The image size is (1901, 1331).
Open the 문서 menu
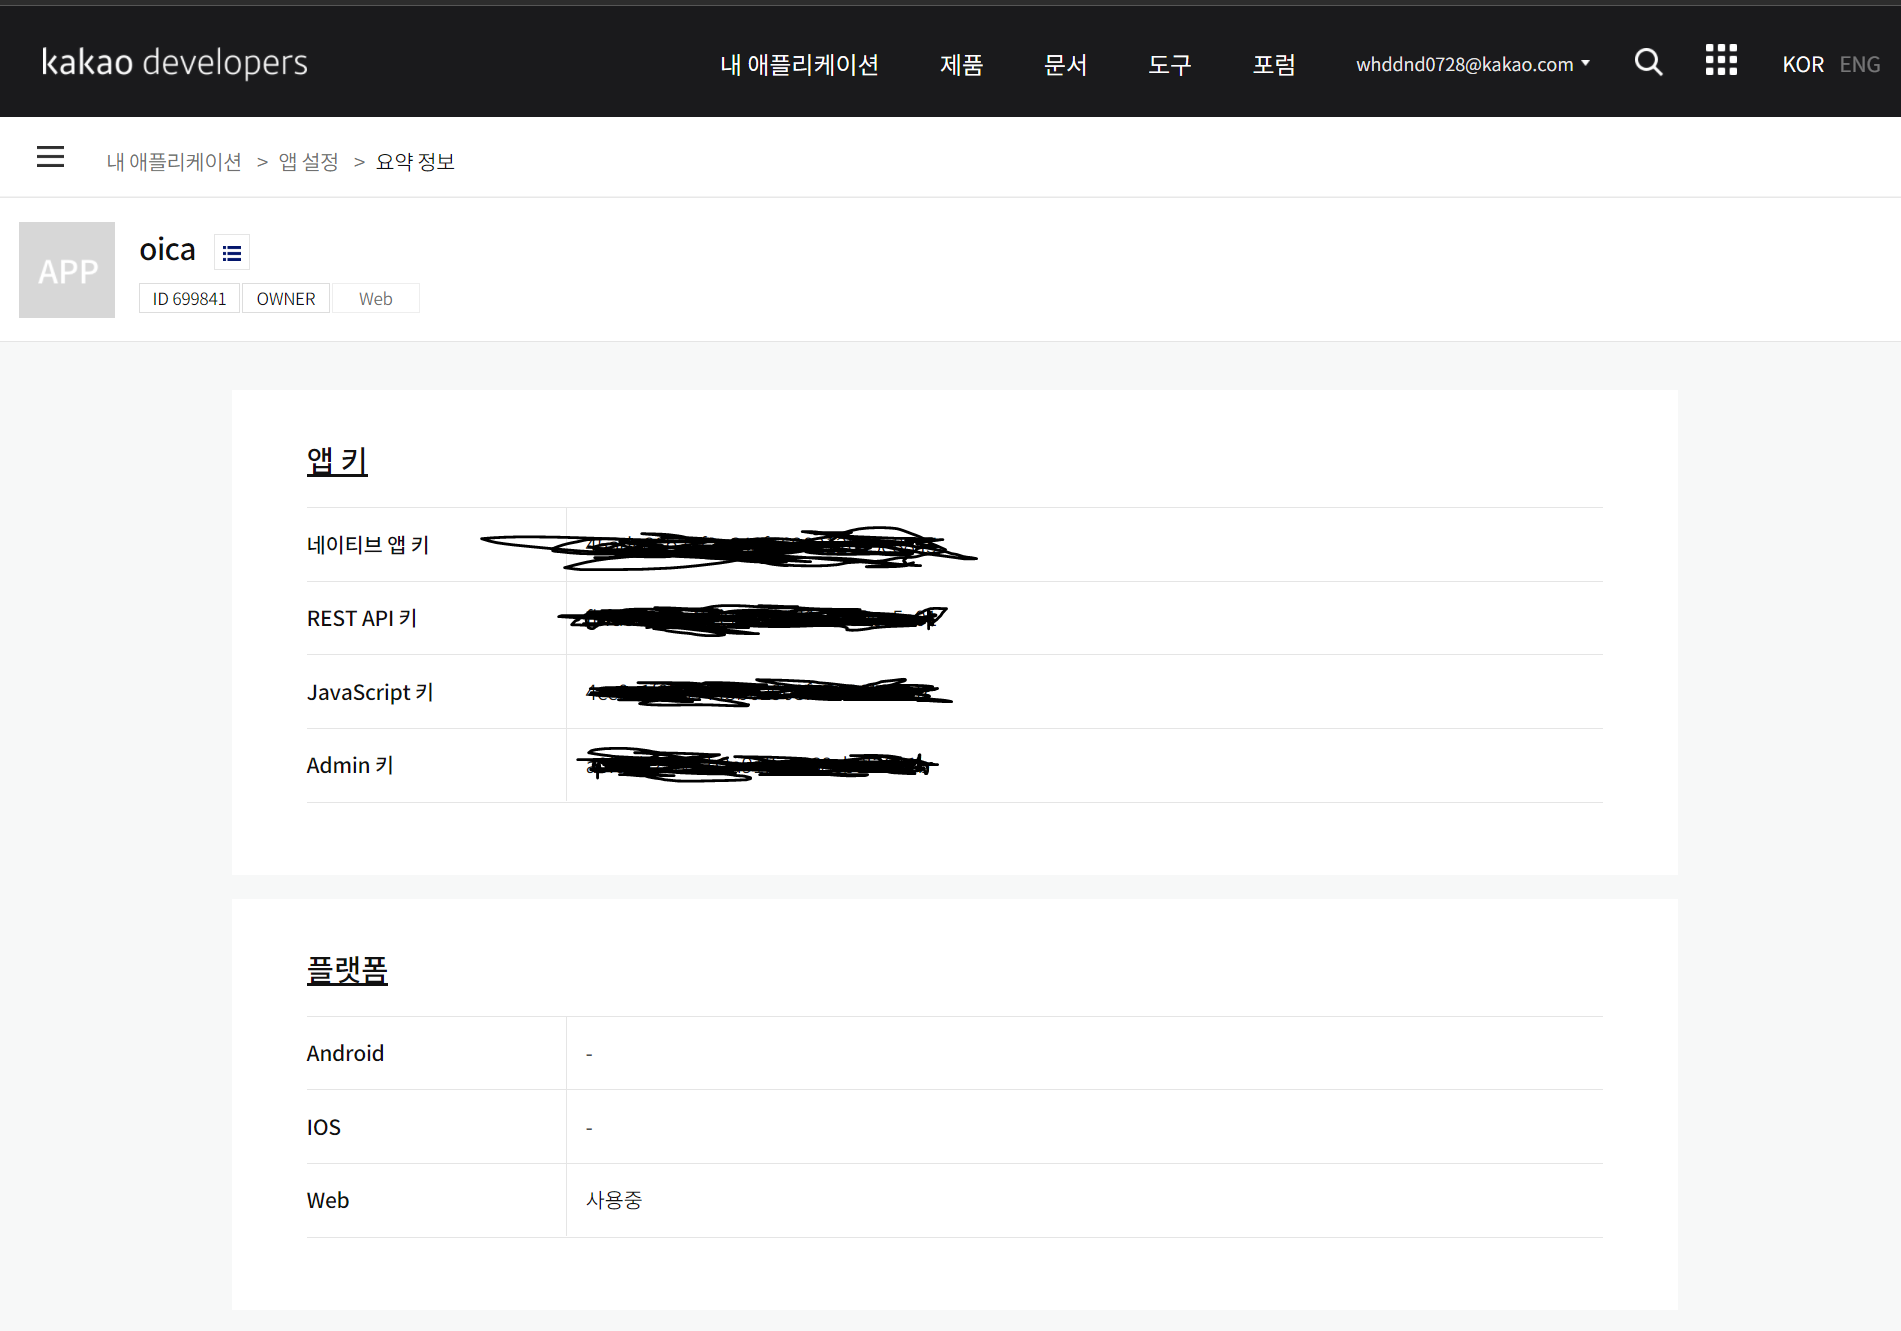(x=1065, y=65)
